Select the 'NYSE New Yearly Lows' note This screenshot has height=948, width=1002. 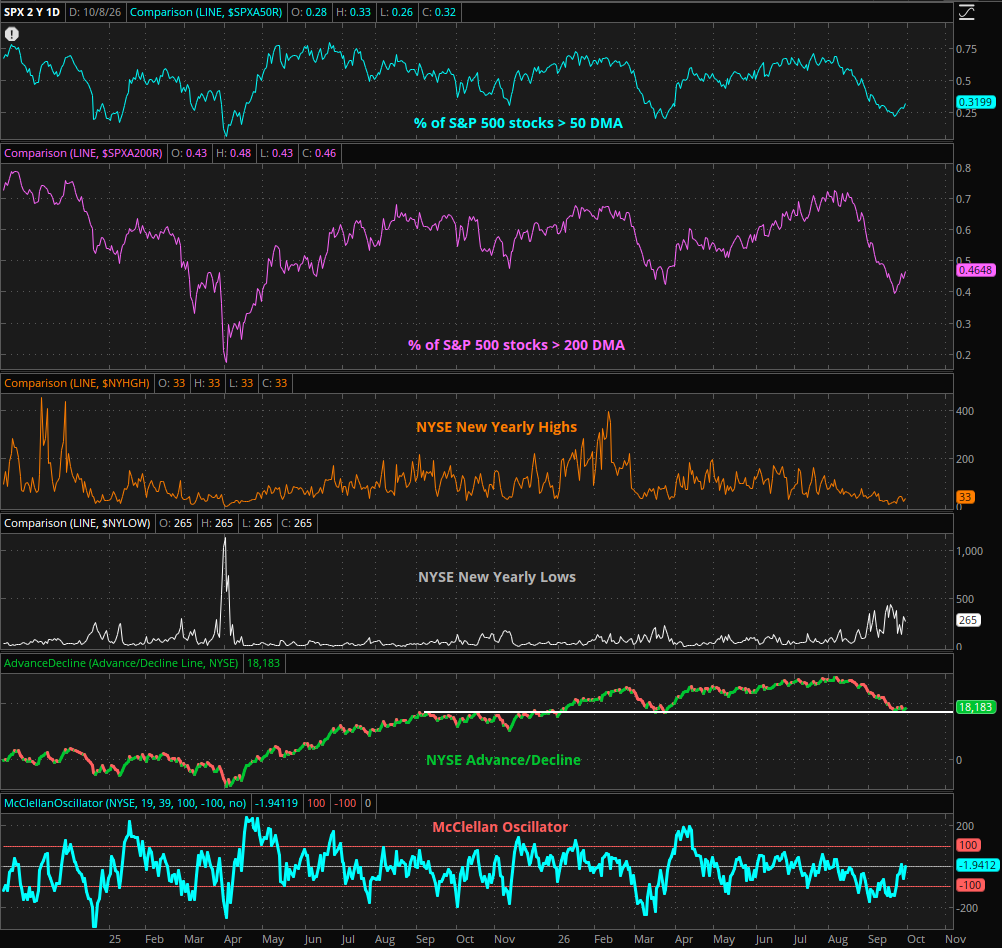click(x=497, y=577)
